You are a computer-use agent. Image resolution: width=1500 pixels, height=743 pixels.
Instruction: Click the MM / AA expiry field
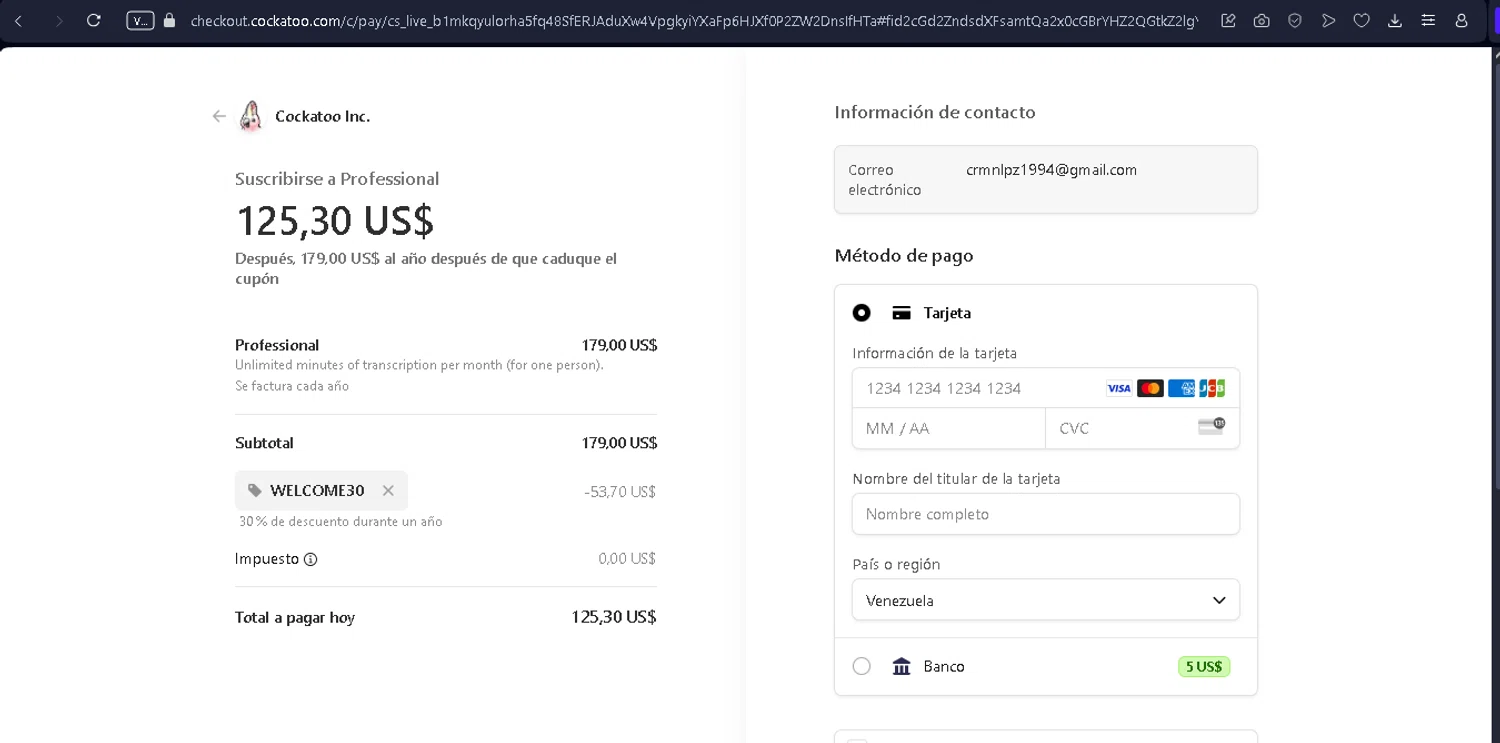point(948,428)
